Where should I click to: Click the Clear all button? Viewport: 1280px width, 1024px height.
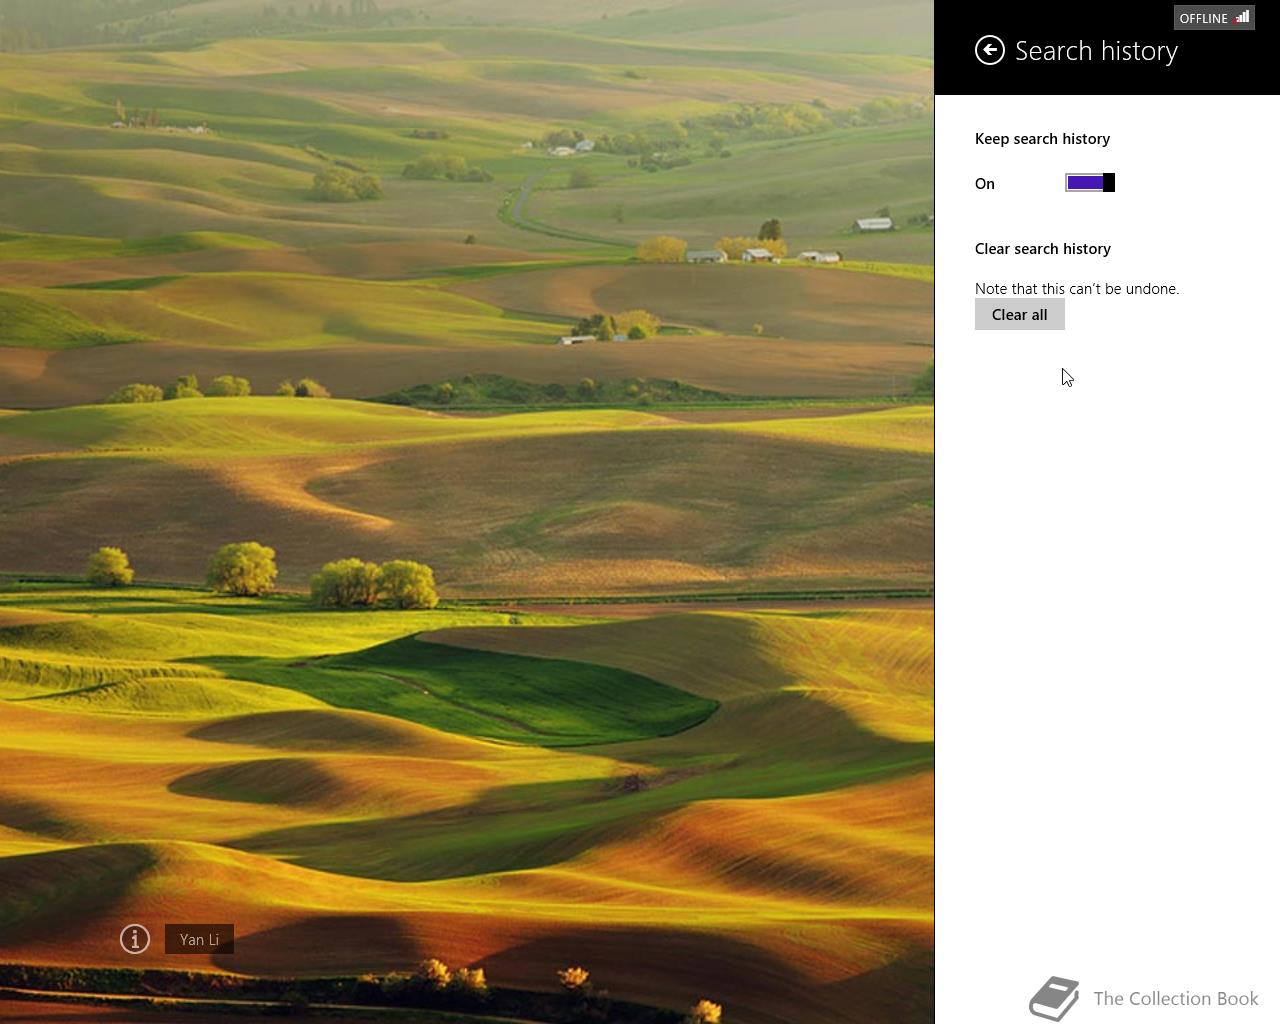tap(1020, 314)
